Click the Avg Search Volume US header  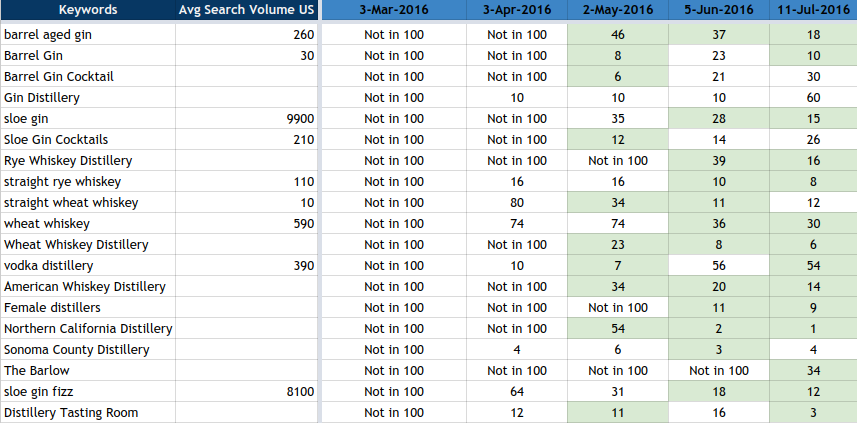pos(246,10)
